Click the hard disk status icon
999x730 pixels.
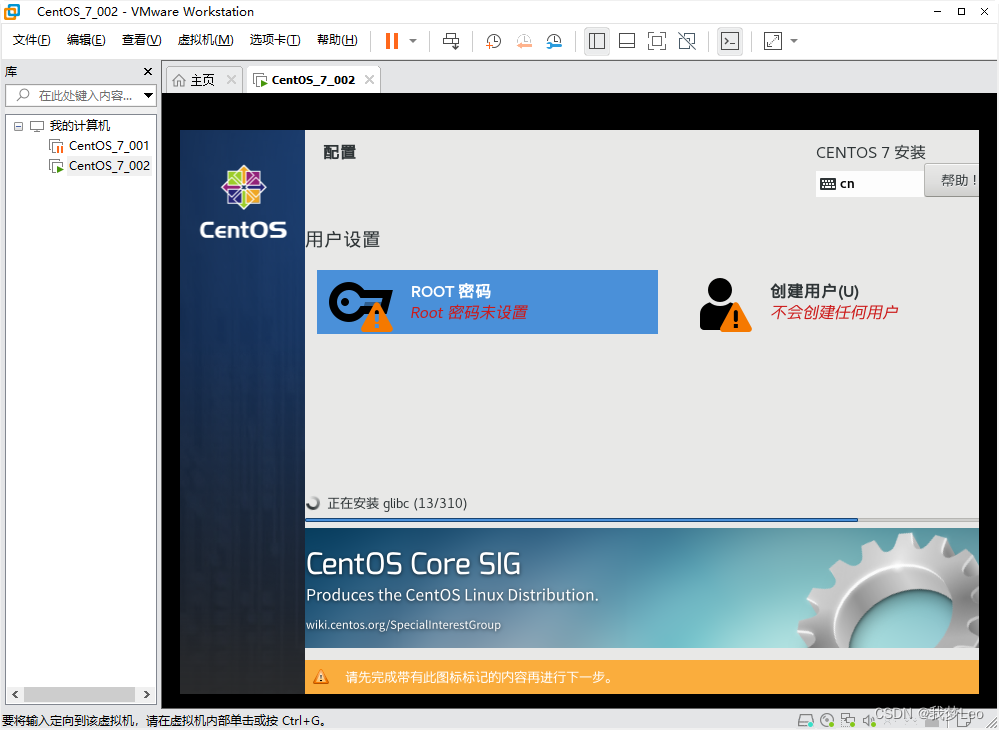805,720
